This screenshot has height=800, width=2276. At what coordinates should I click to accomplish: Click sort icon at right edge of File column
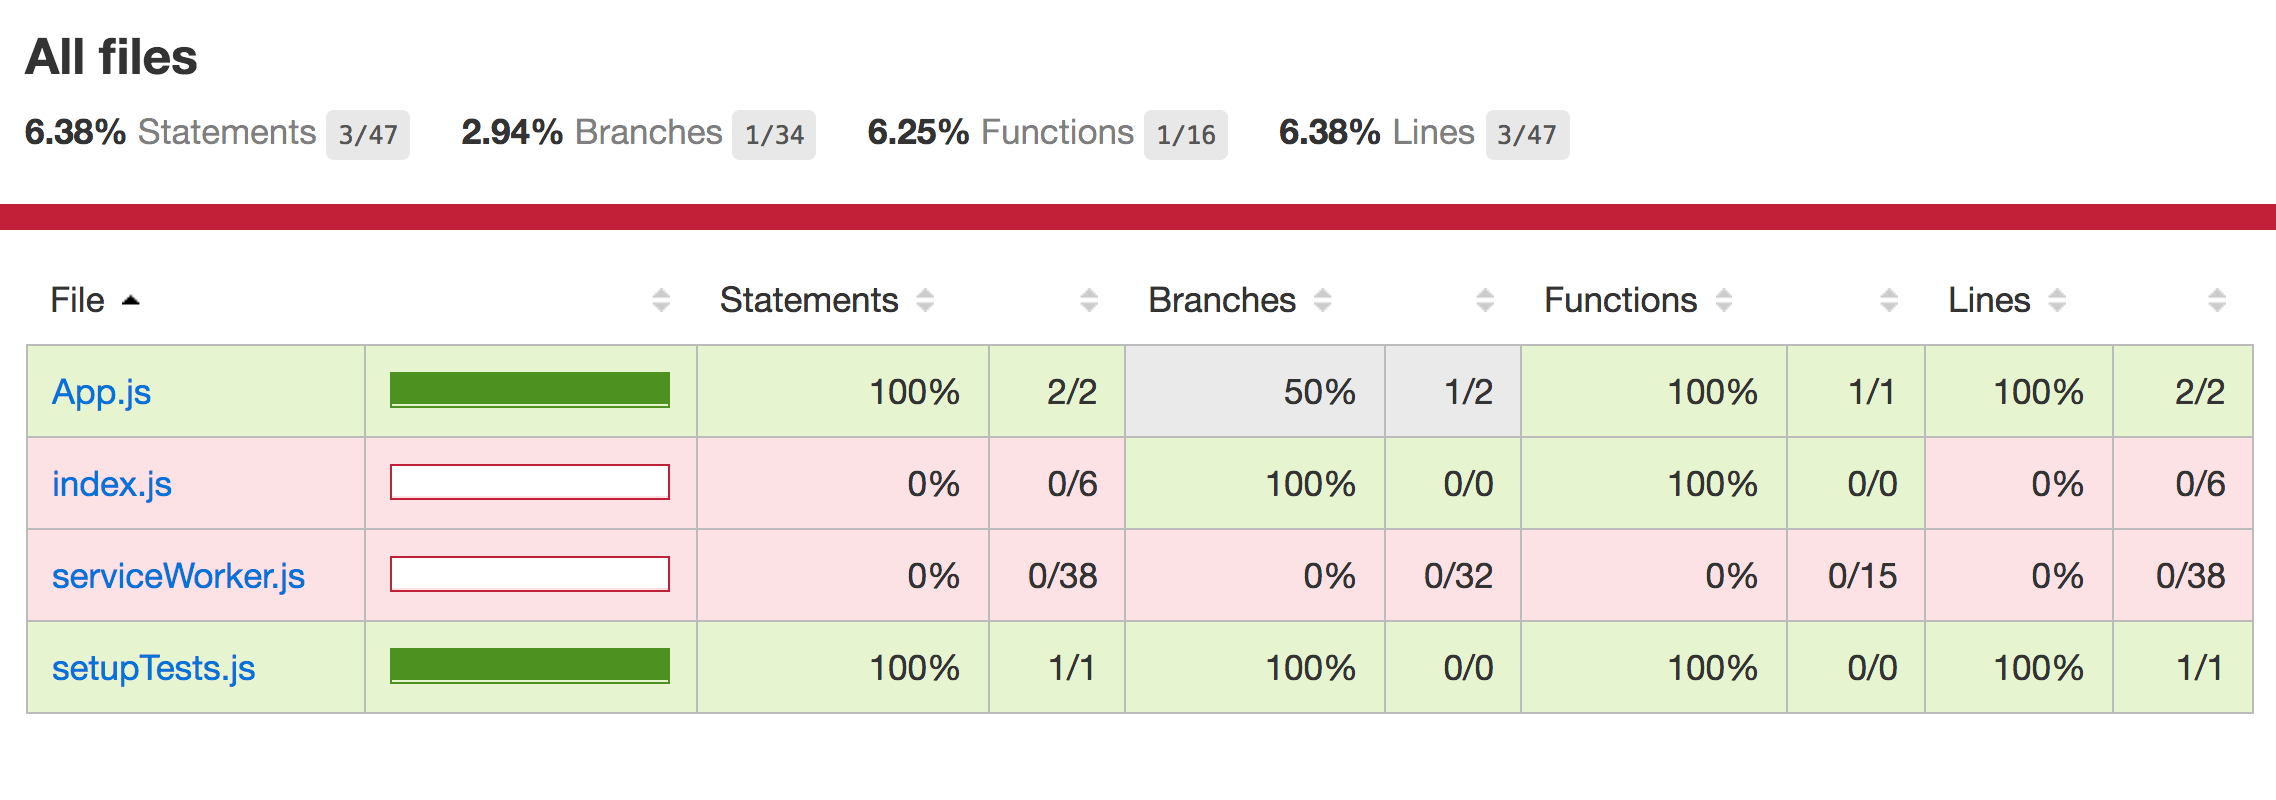pyautogui.click(x=661, y=300)
